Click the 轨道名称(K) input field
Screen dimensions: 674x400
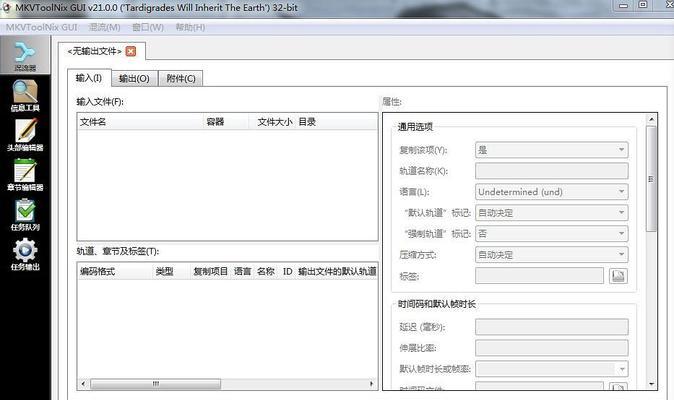(551, 171)
